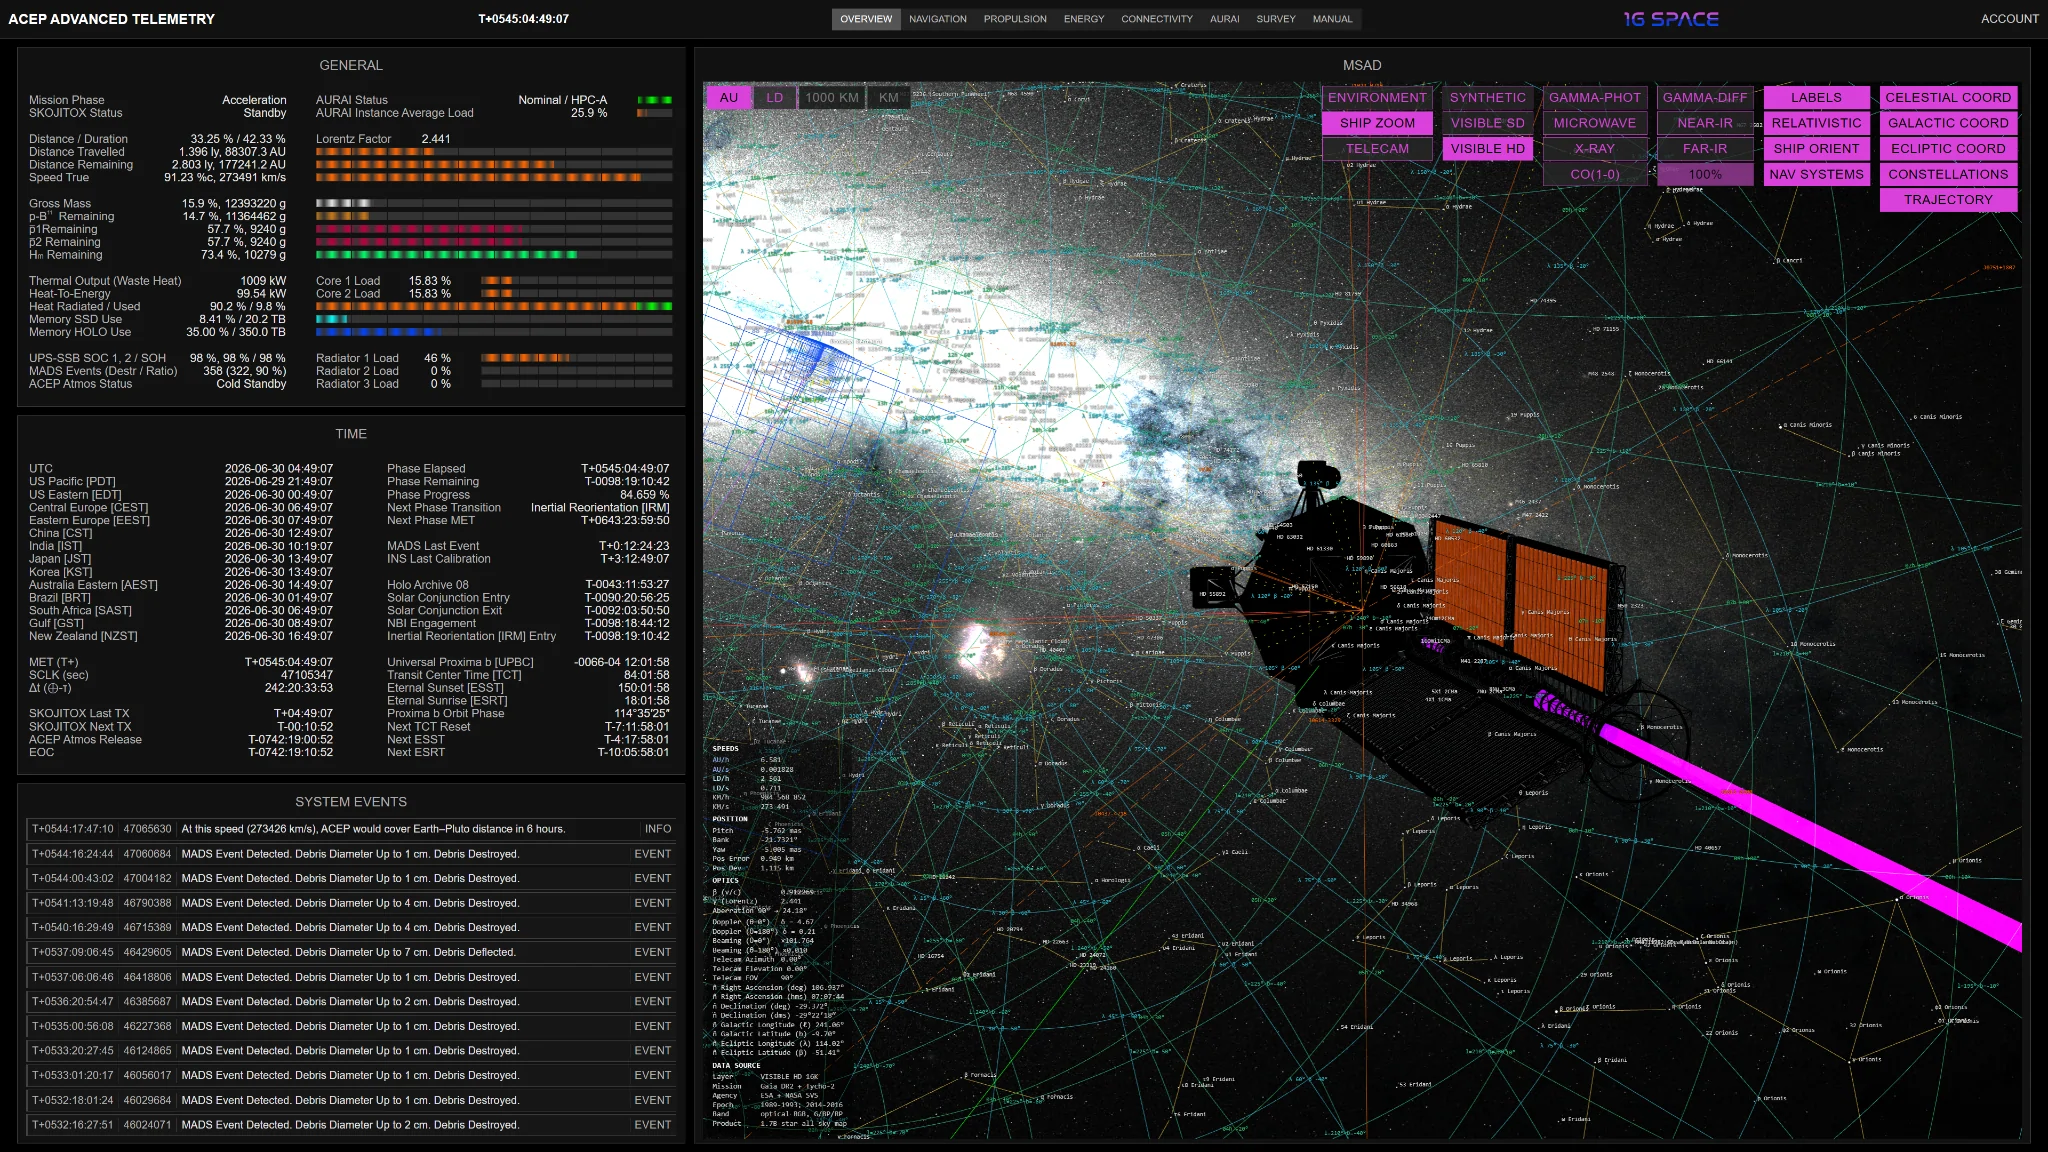This screenshot has height=1152, width=2048.
Task: Toggle VISIBLE SD layer
Action: click(x=1488, y=123)
